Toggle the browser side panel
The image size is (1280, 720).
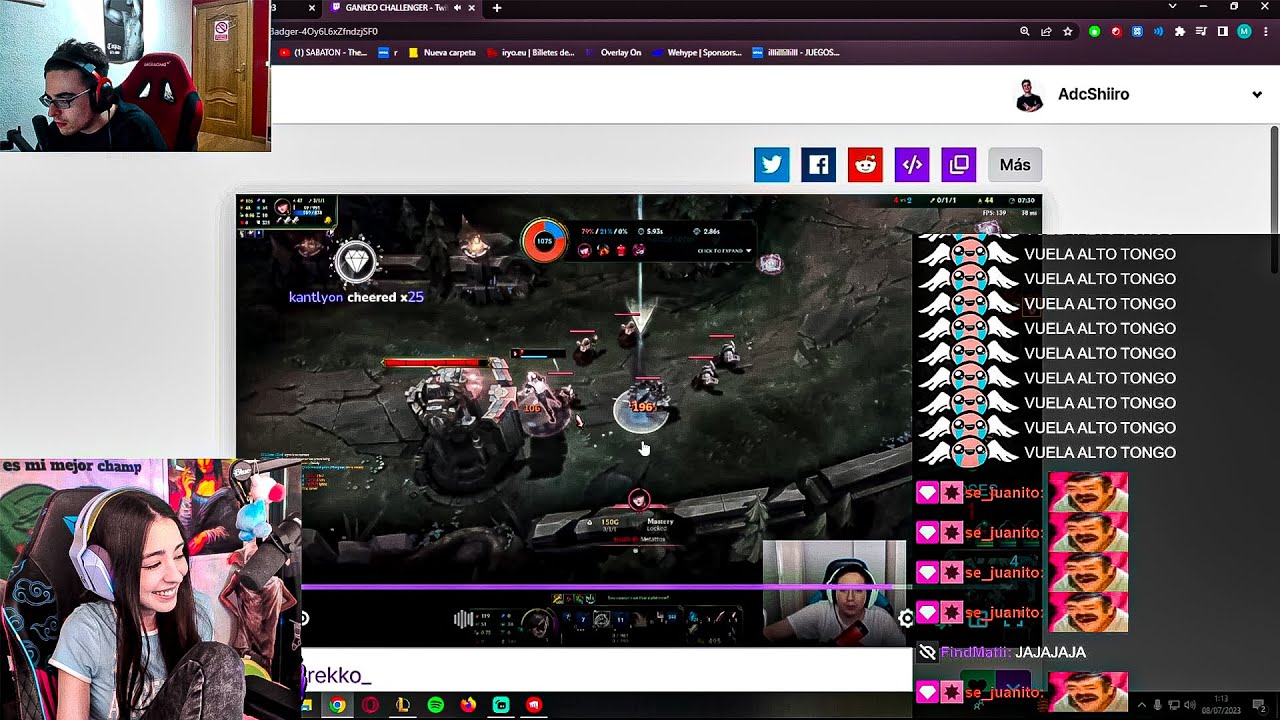click(x=1222, y=32)
